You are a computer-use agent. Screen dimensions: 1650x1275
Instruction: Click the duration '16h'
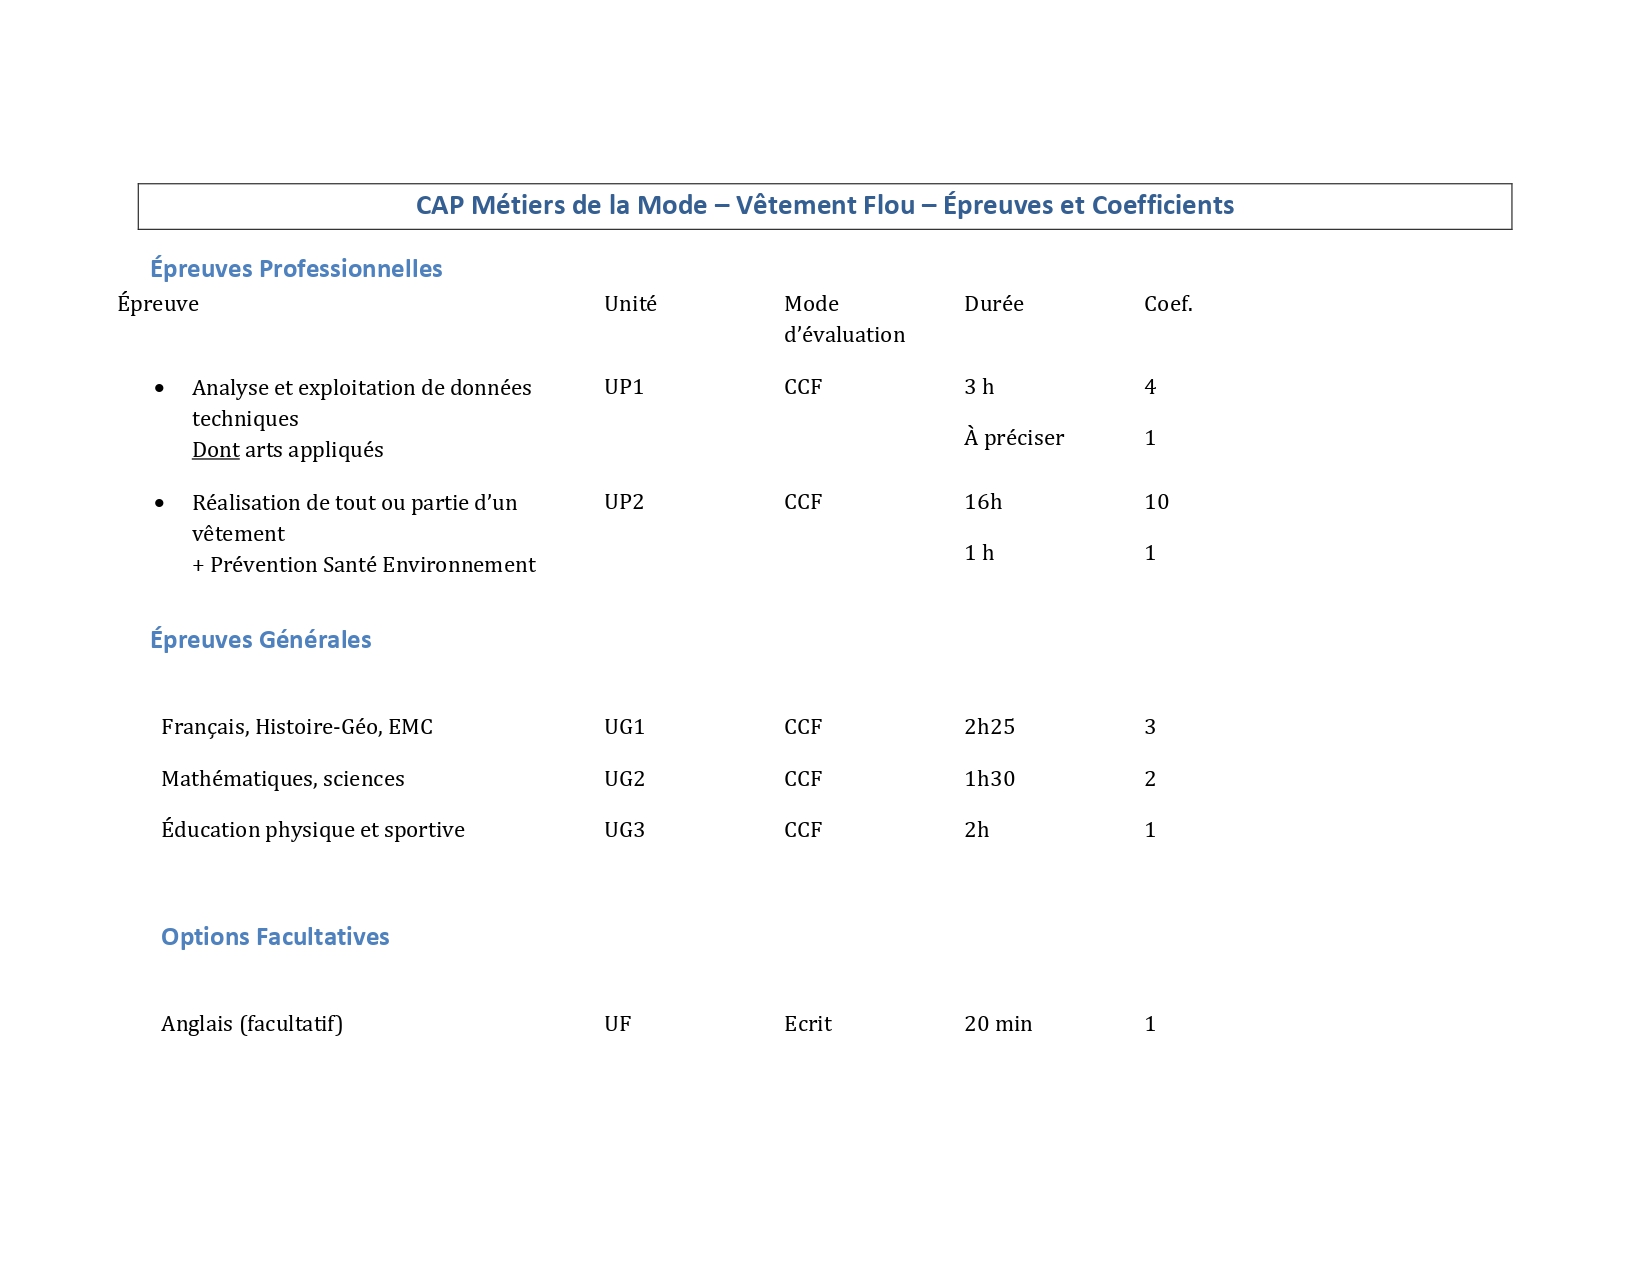click(983, 502)
